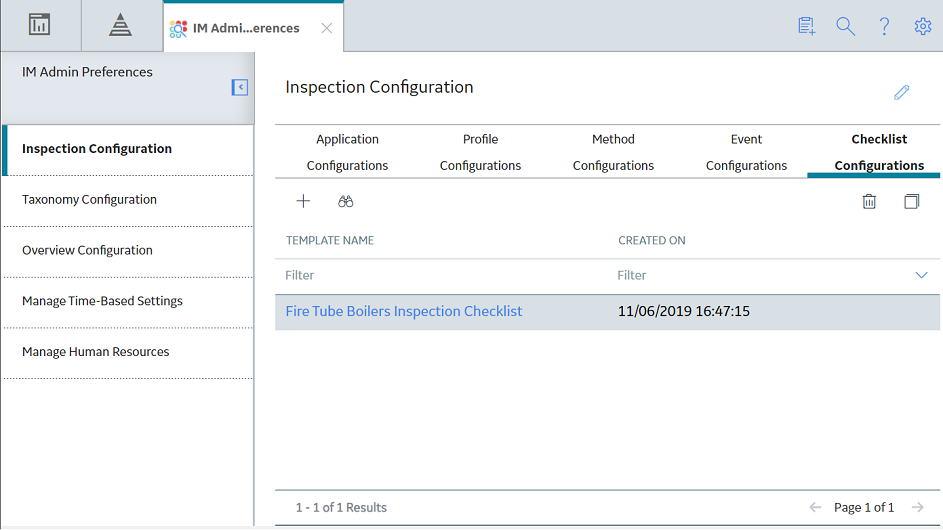Screen dimensions: 943x530
Task: Close the IM Admin Preferences tab
Action: [x=327, y=28]
